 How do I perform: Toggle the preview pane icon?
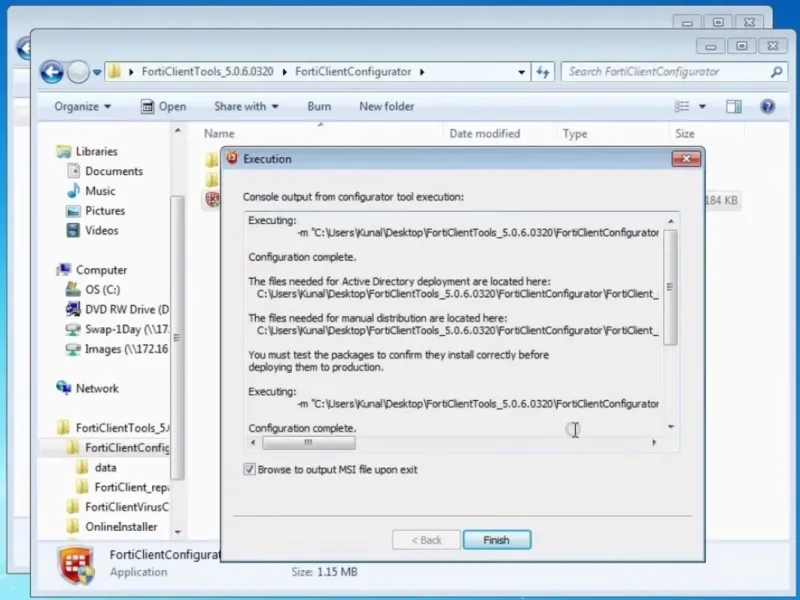click(x=734, y=106)
